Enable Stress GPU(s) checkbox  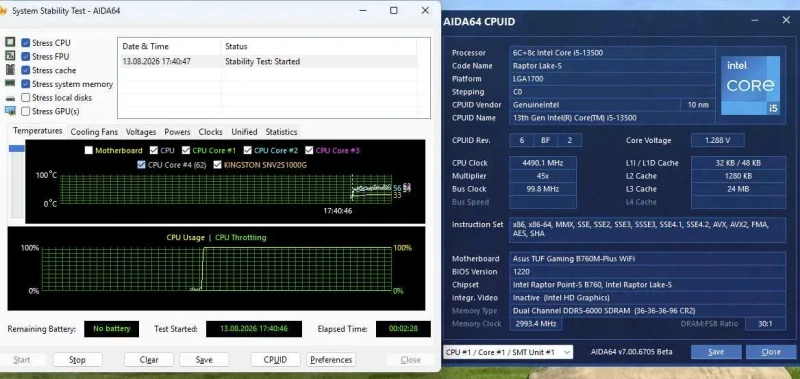click(x=26, y=111)
